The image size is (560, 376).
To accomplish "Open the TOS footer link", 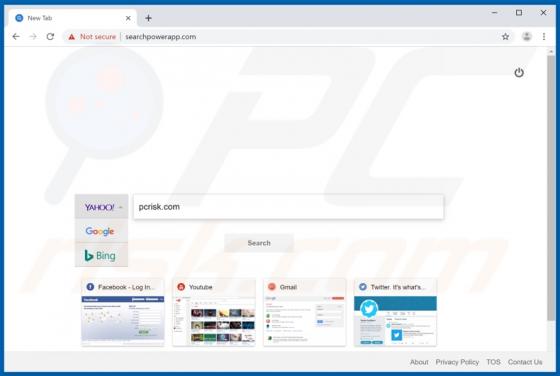I will (x=493, y=362).
